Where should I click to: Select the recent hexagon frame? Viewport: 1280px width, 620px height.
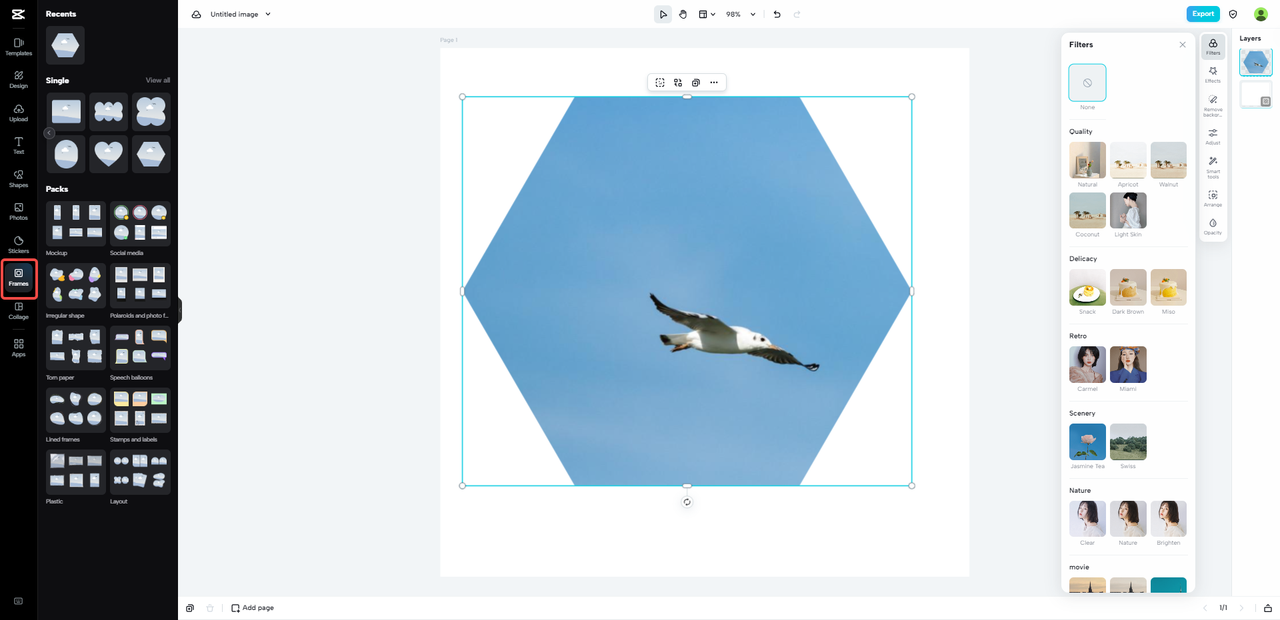[65, 45]
